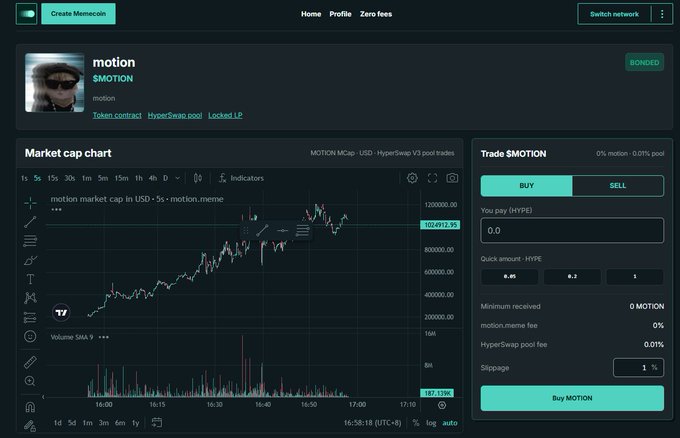Expand Volume SMA 9 indicator options
680x438 pixels.
click(104, 337)
